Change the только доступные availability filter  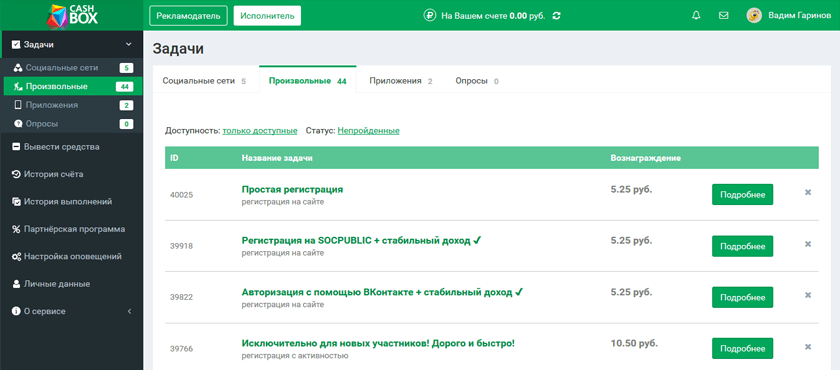260,131
